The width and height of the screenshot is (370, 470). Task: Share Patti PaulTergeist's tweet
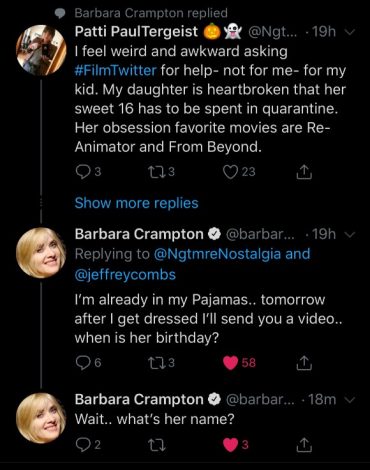[304, 172]
